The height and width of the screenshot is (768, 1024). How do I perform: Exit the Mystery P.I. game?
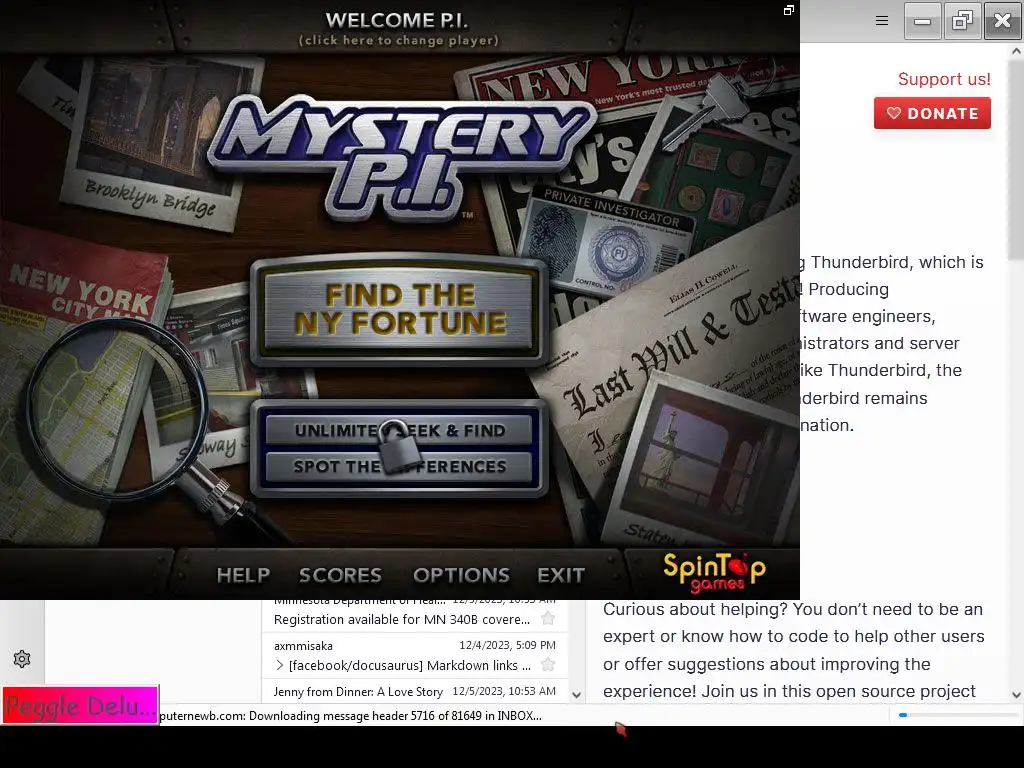(x=561, y=575)
